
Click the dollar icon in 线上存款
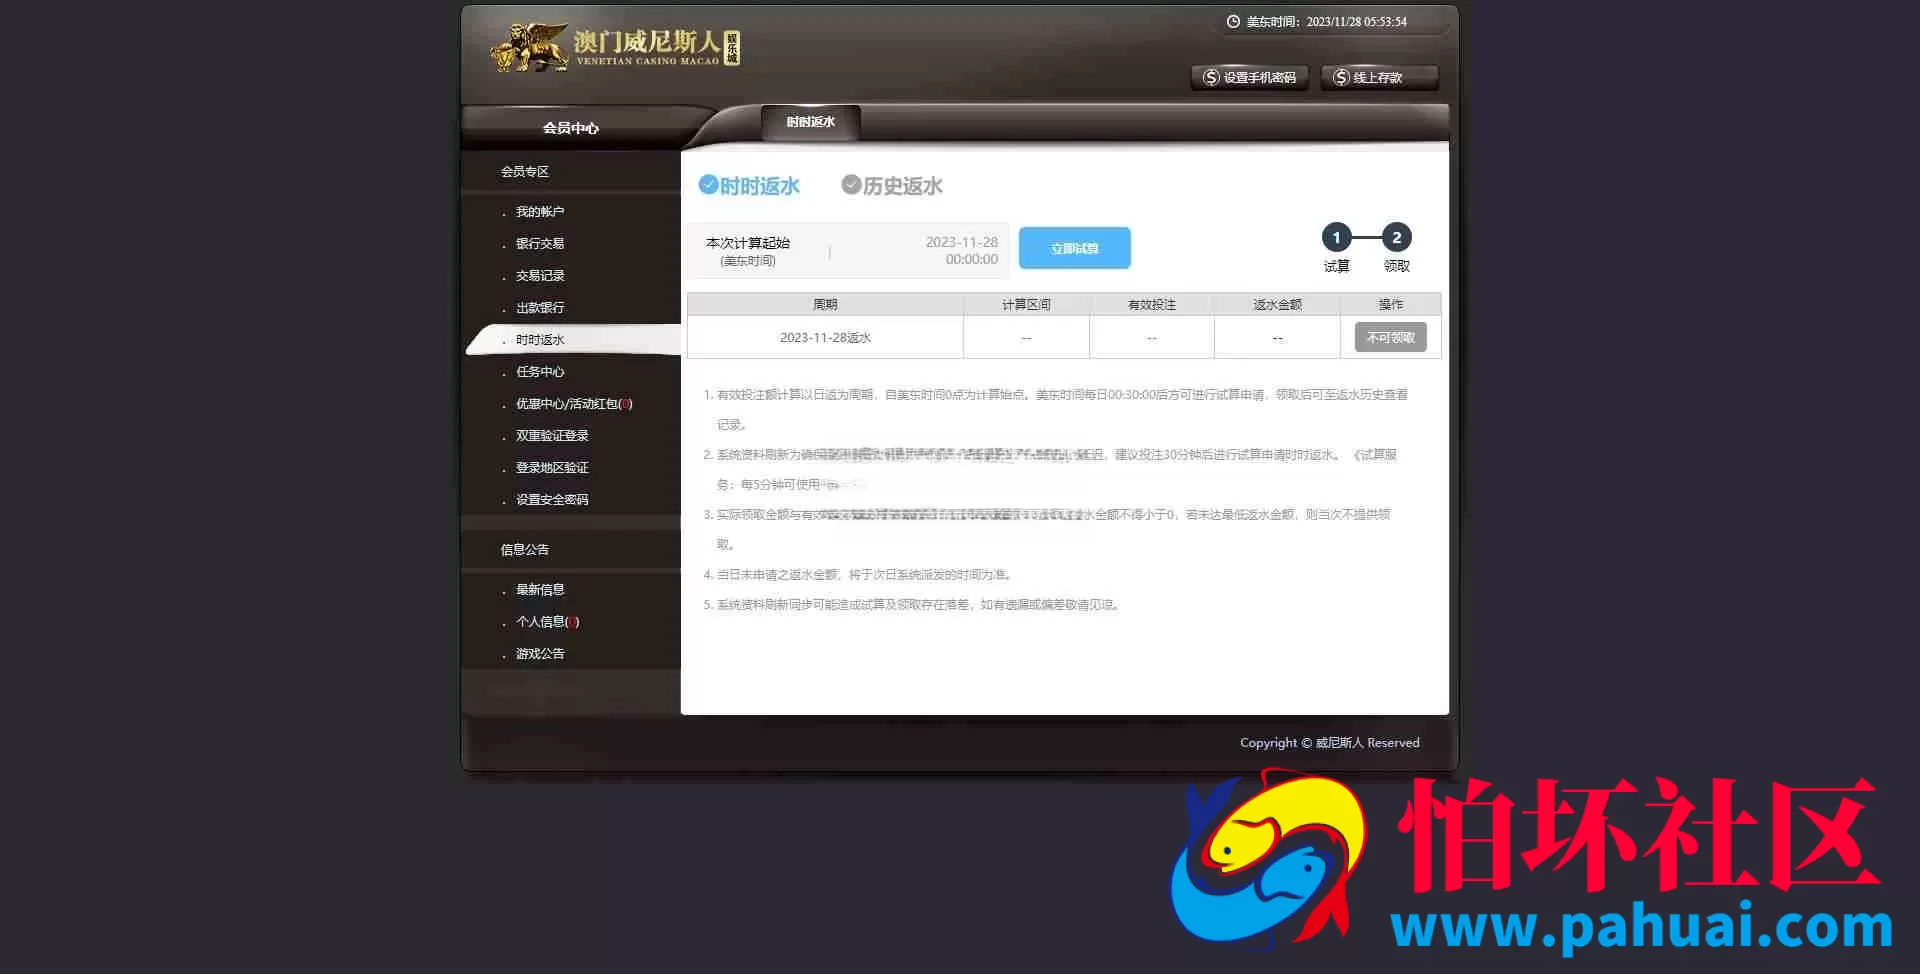[x=1341, y=77]
